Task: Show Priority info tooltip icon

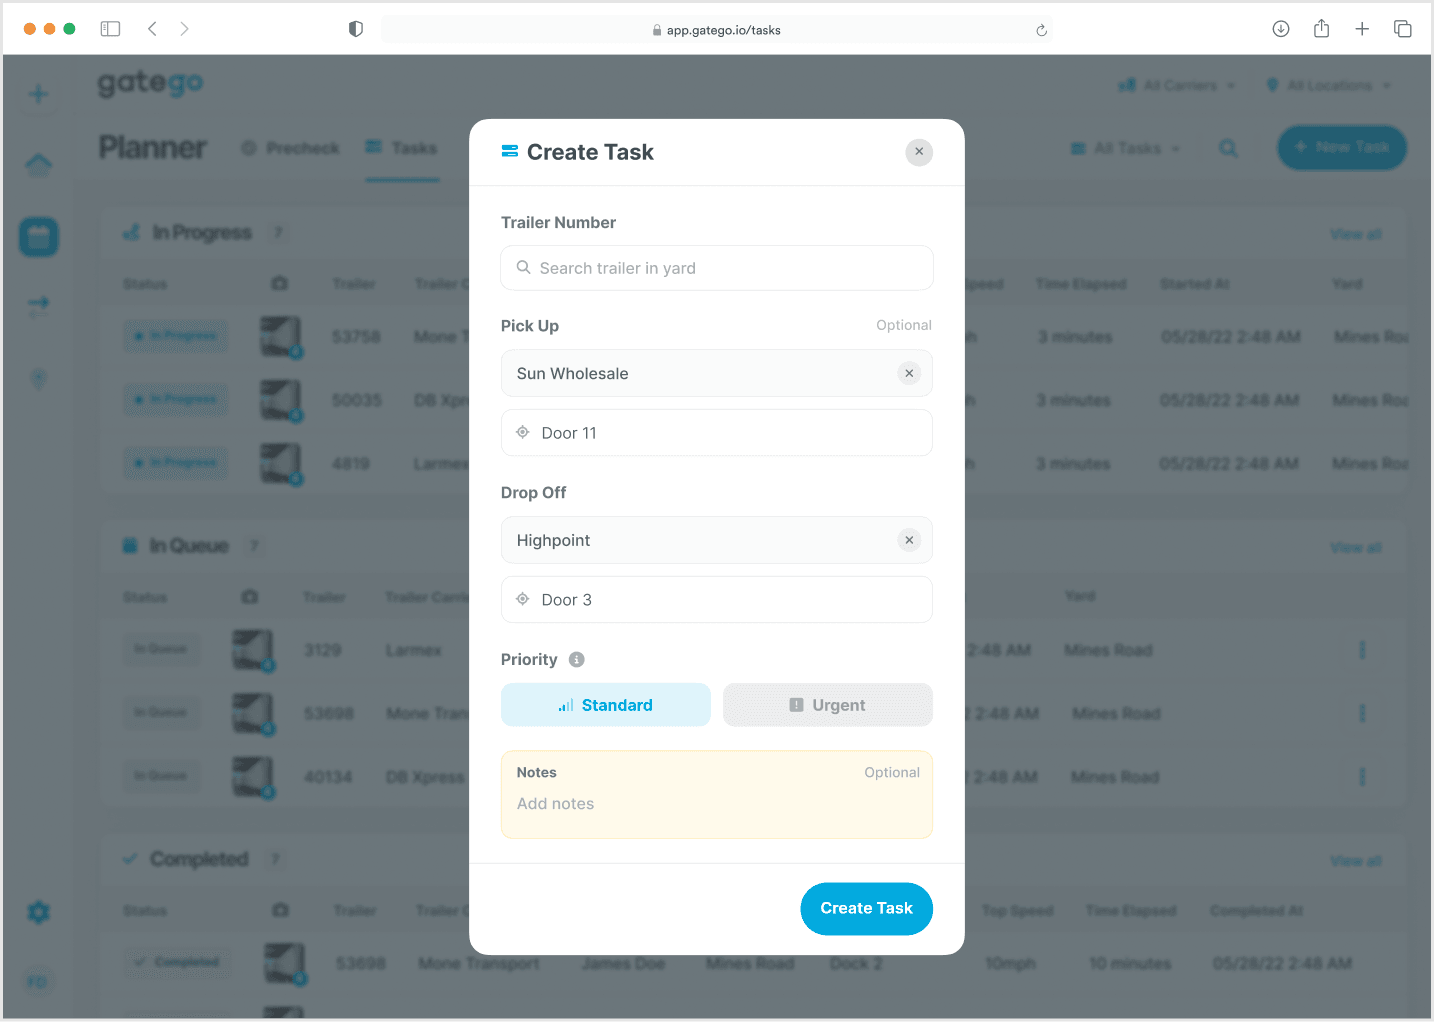Action: (577, 660)
